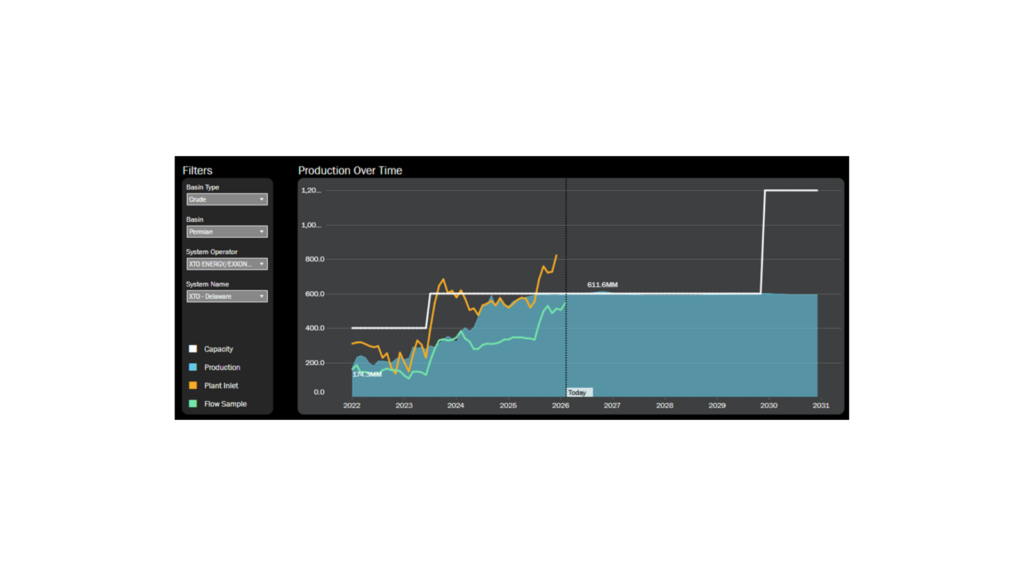Expand the System Name dropdown (XTO - Delaware)
Screen dimensions: 1024x576
(227, 296)
